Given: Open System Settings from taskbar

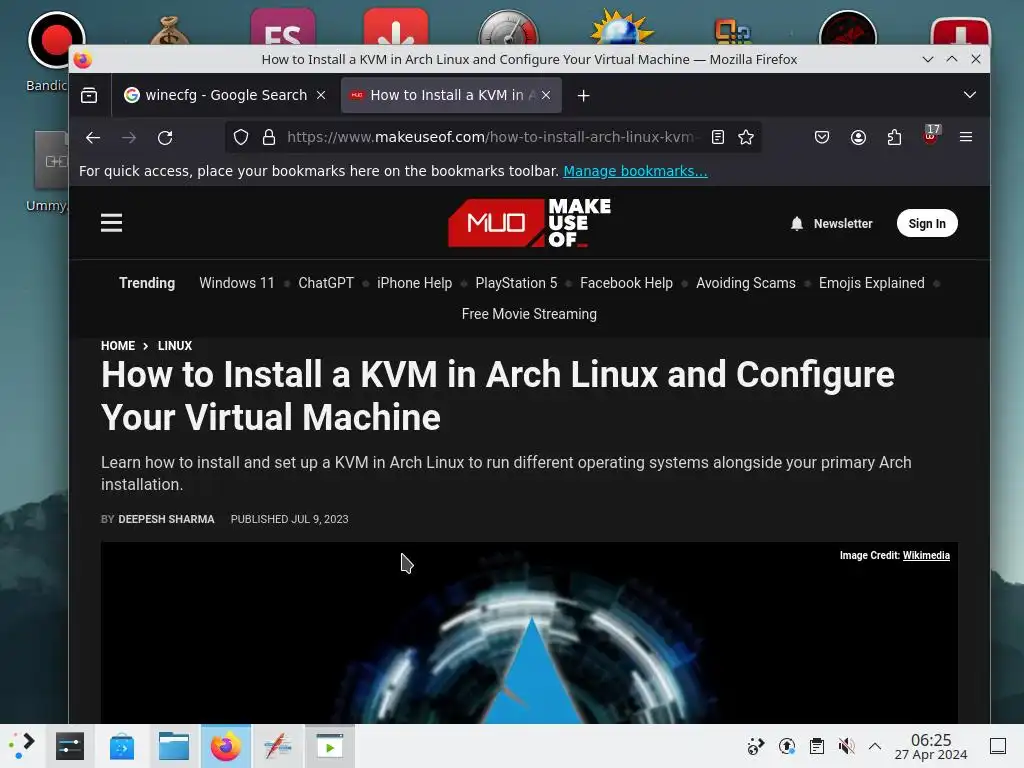Looking at the screenshot, I should coord(70,746).
